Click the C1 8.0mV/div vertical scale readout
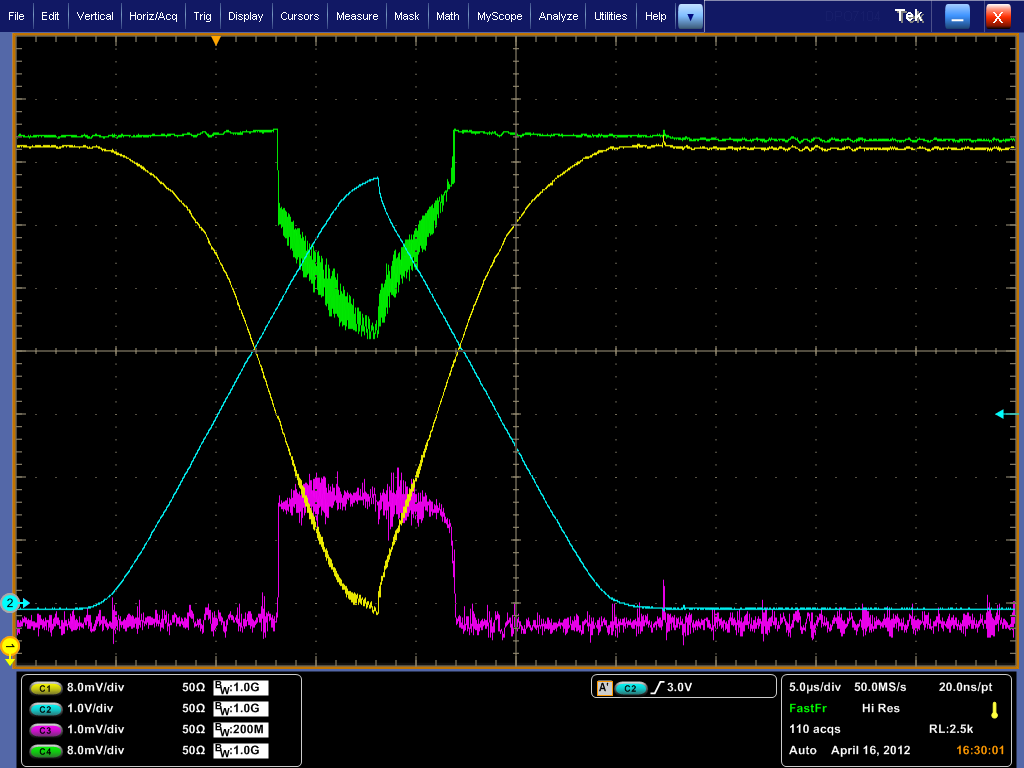Image resolution: width=1024 pixels, height=768 pixels. (x=96, y=688)
